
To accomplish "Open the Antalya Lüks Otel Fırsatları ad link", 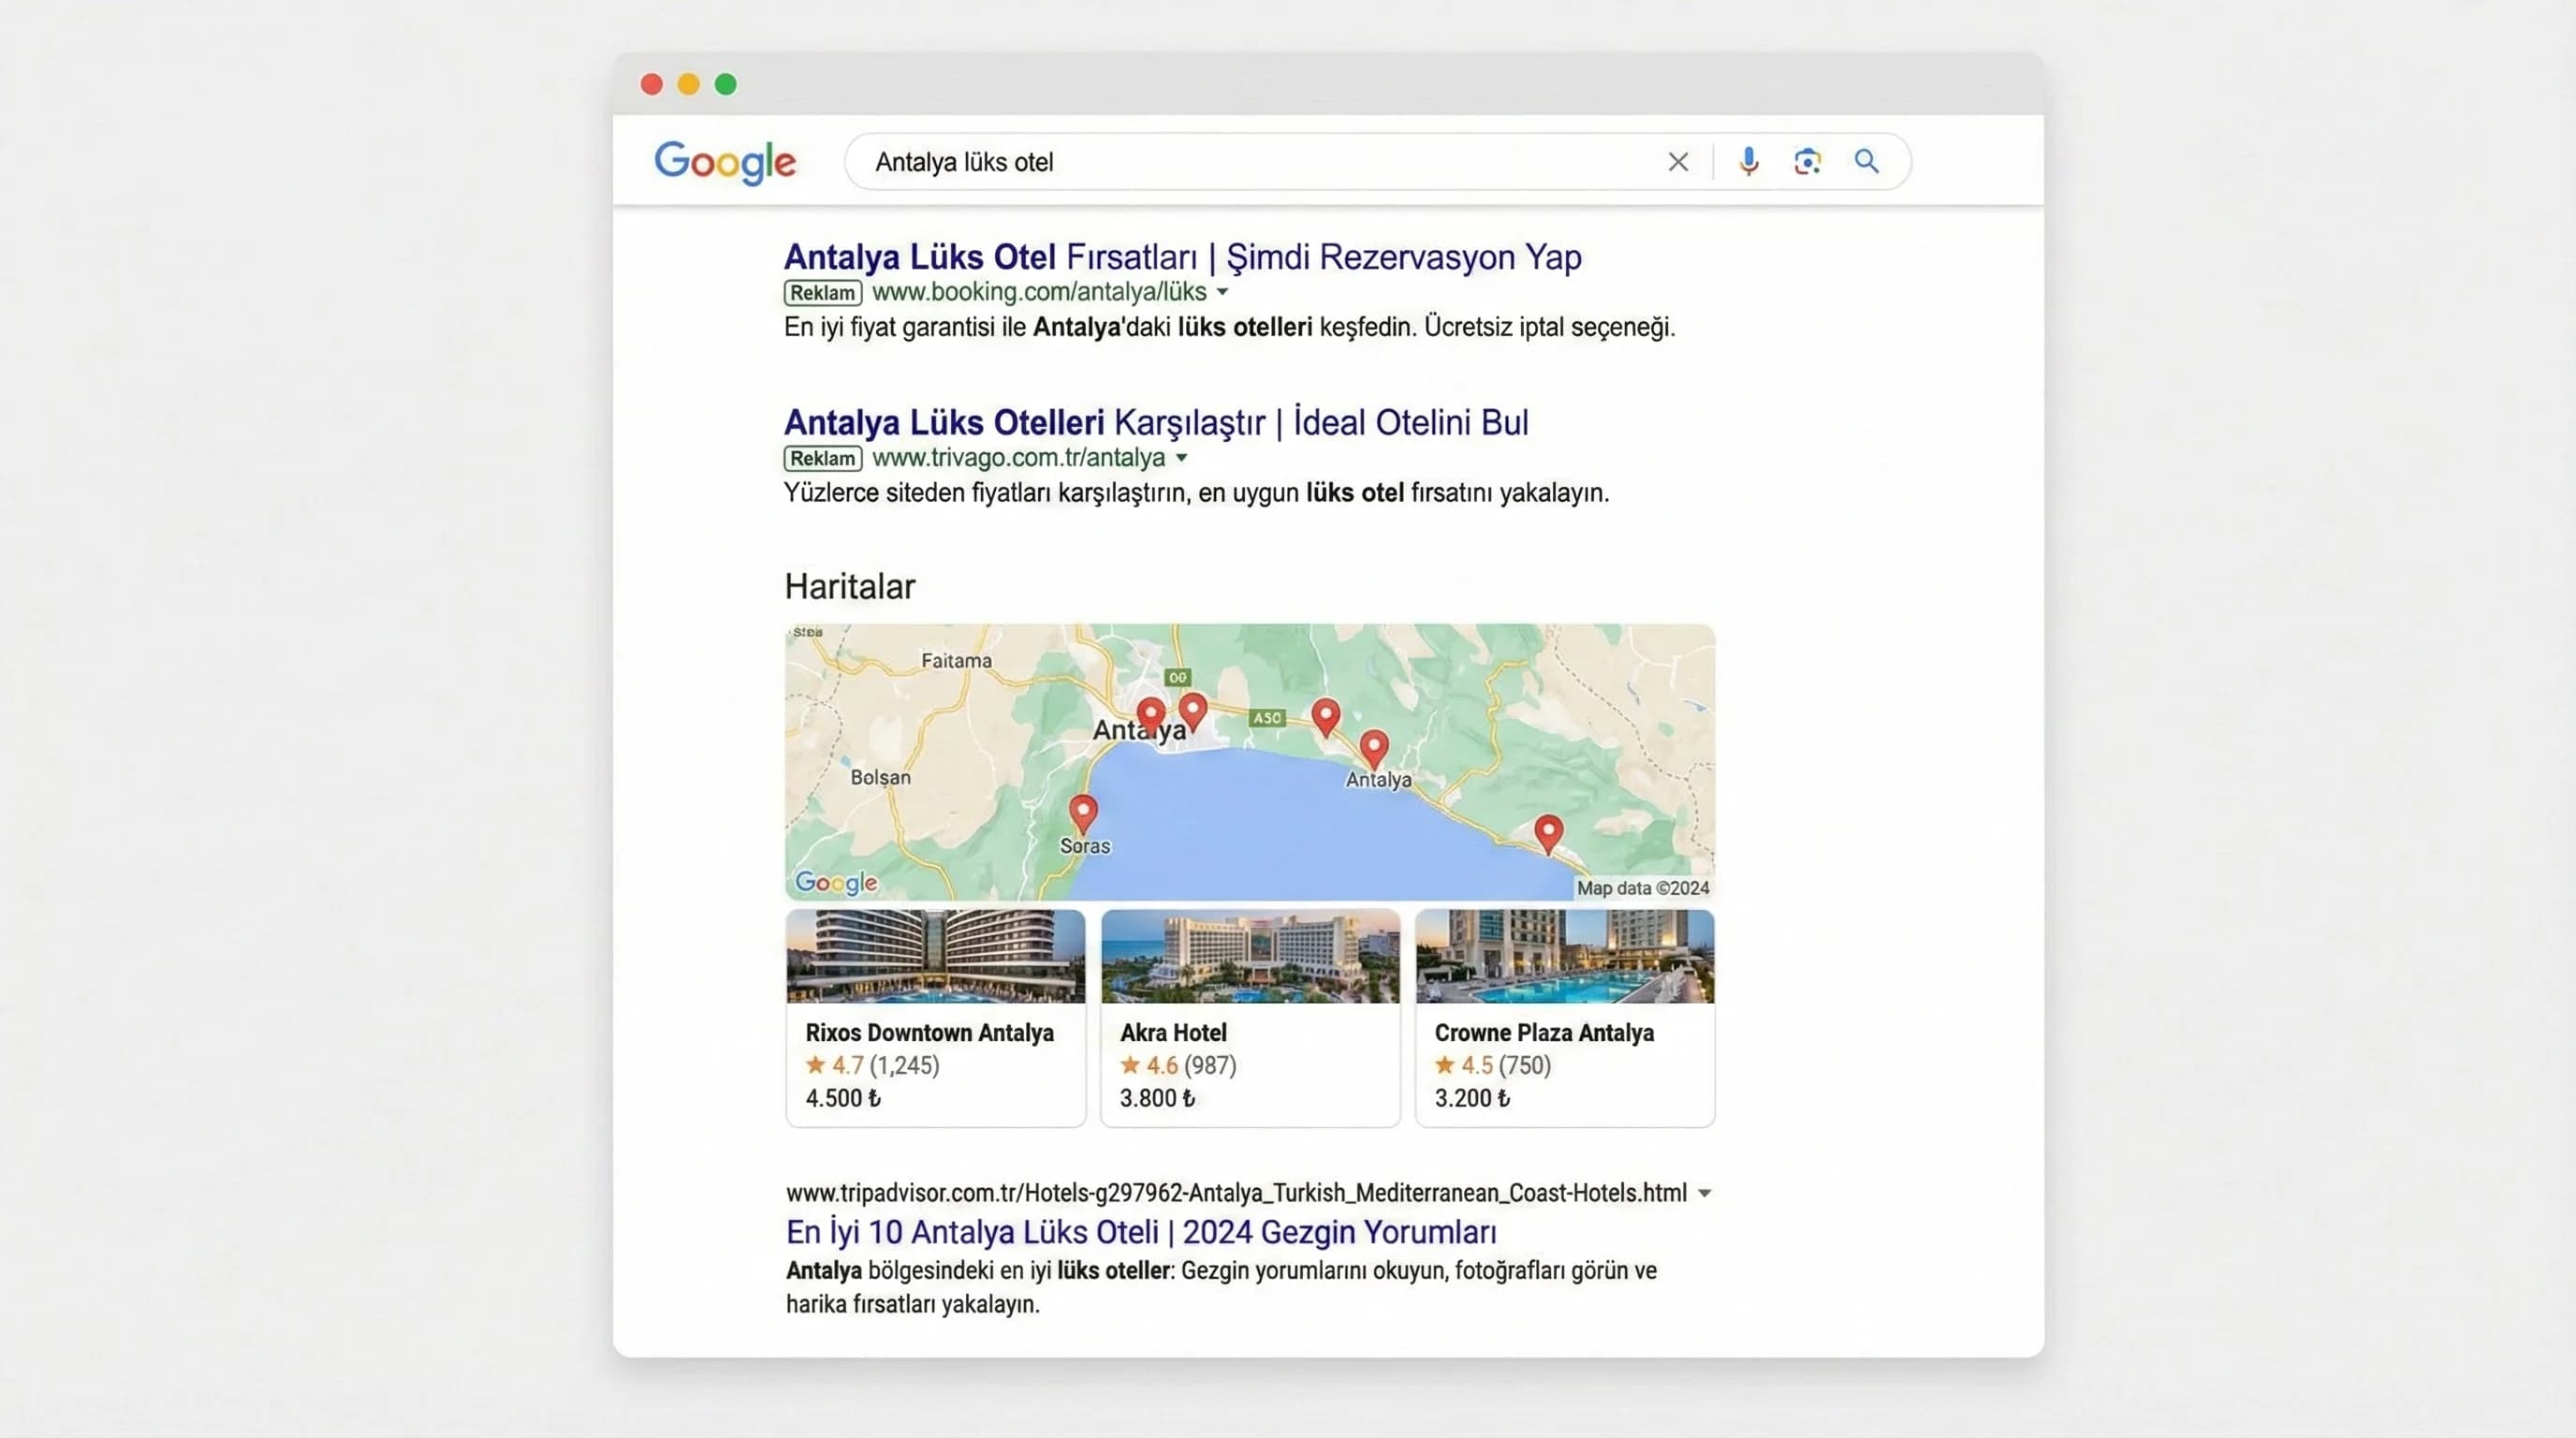I will point(1181,256).
